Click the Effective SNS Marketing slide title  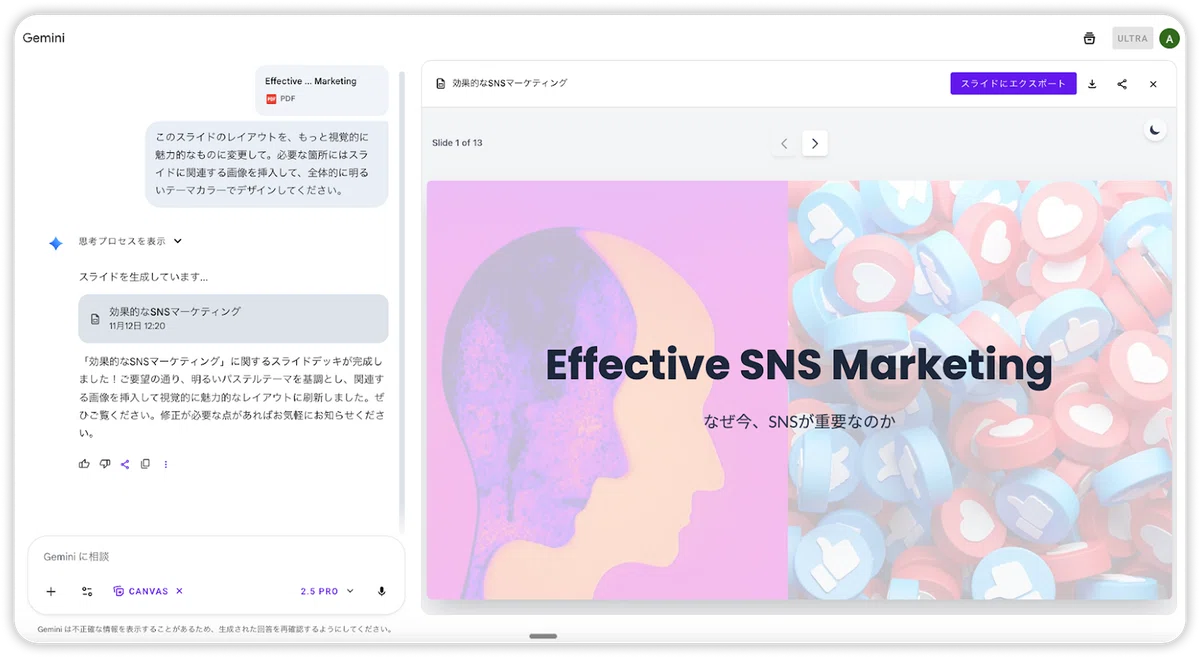pyautogui.click(x=799, y=365)
